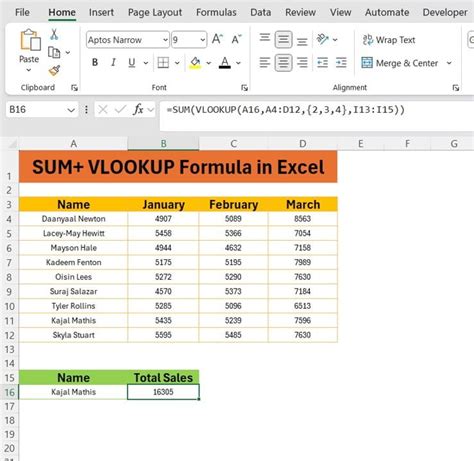Increase indent in Alignment group

(341, 62)
